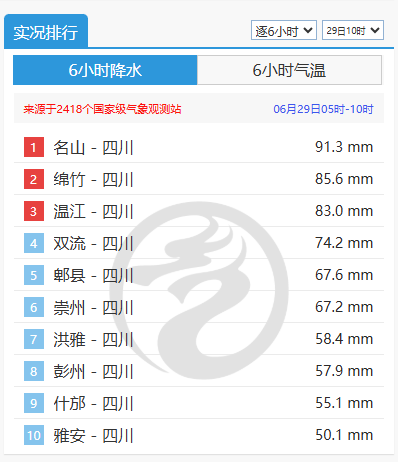Switch to the 6小时气温 tab
Viewport: 398px width, 462px height.
click(x=289, y=70)
